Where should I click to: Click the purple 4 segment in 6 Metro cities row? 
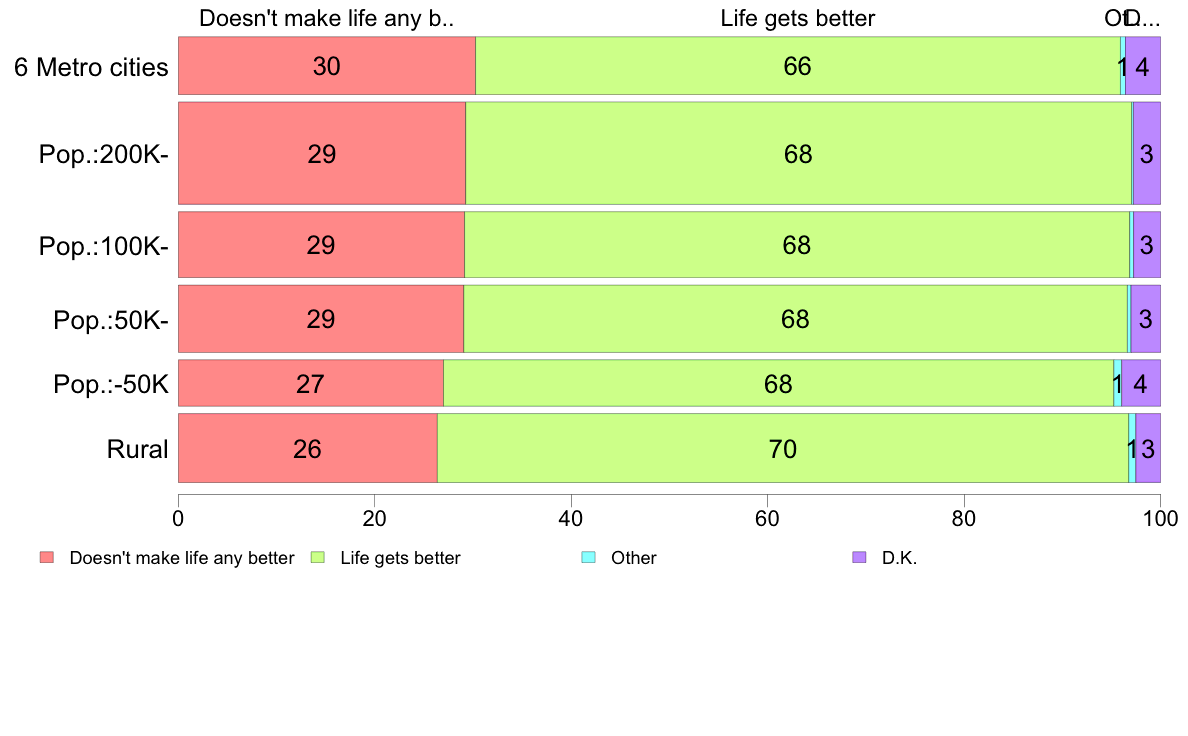click(x=1143, y=66)
